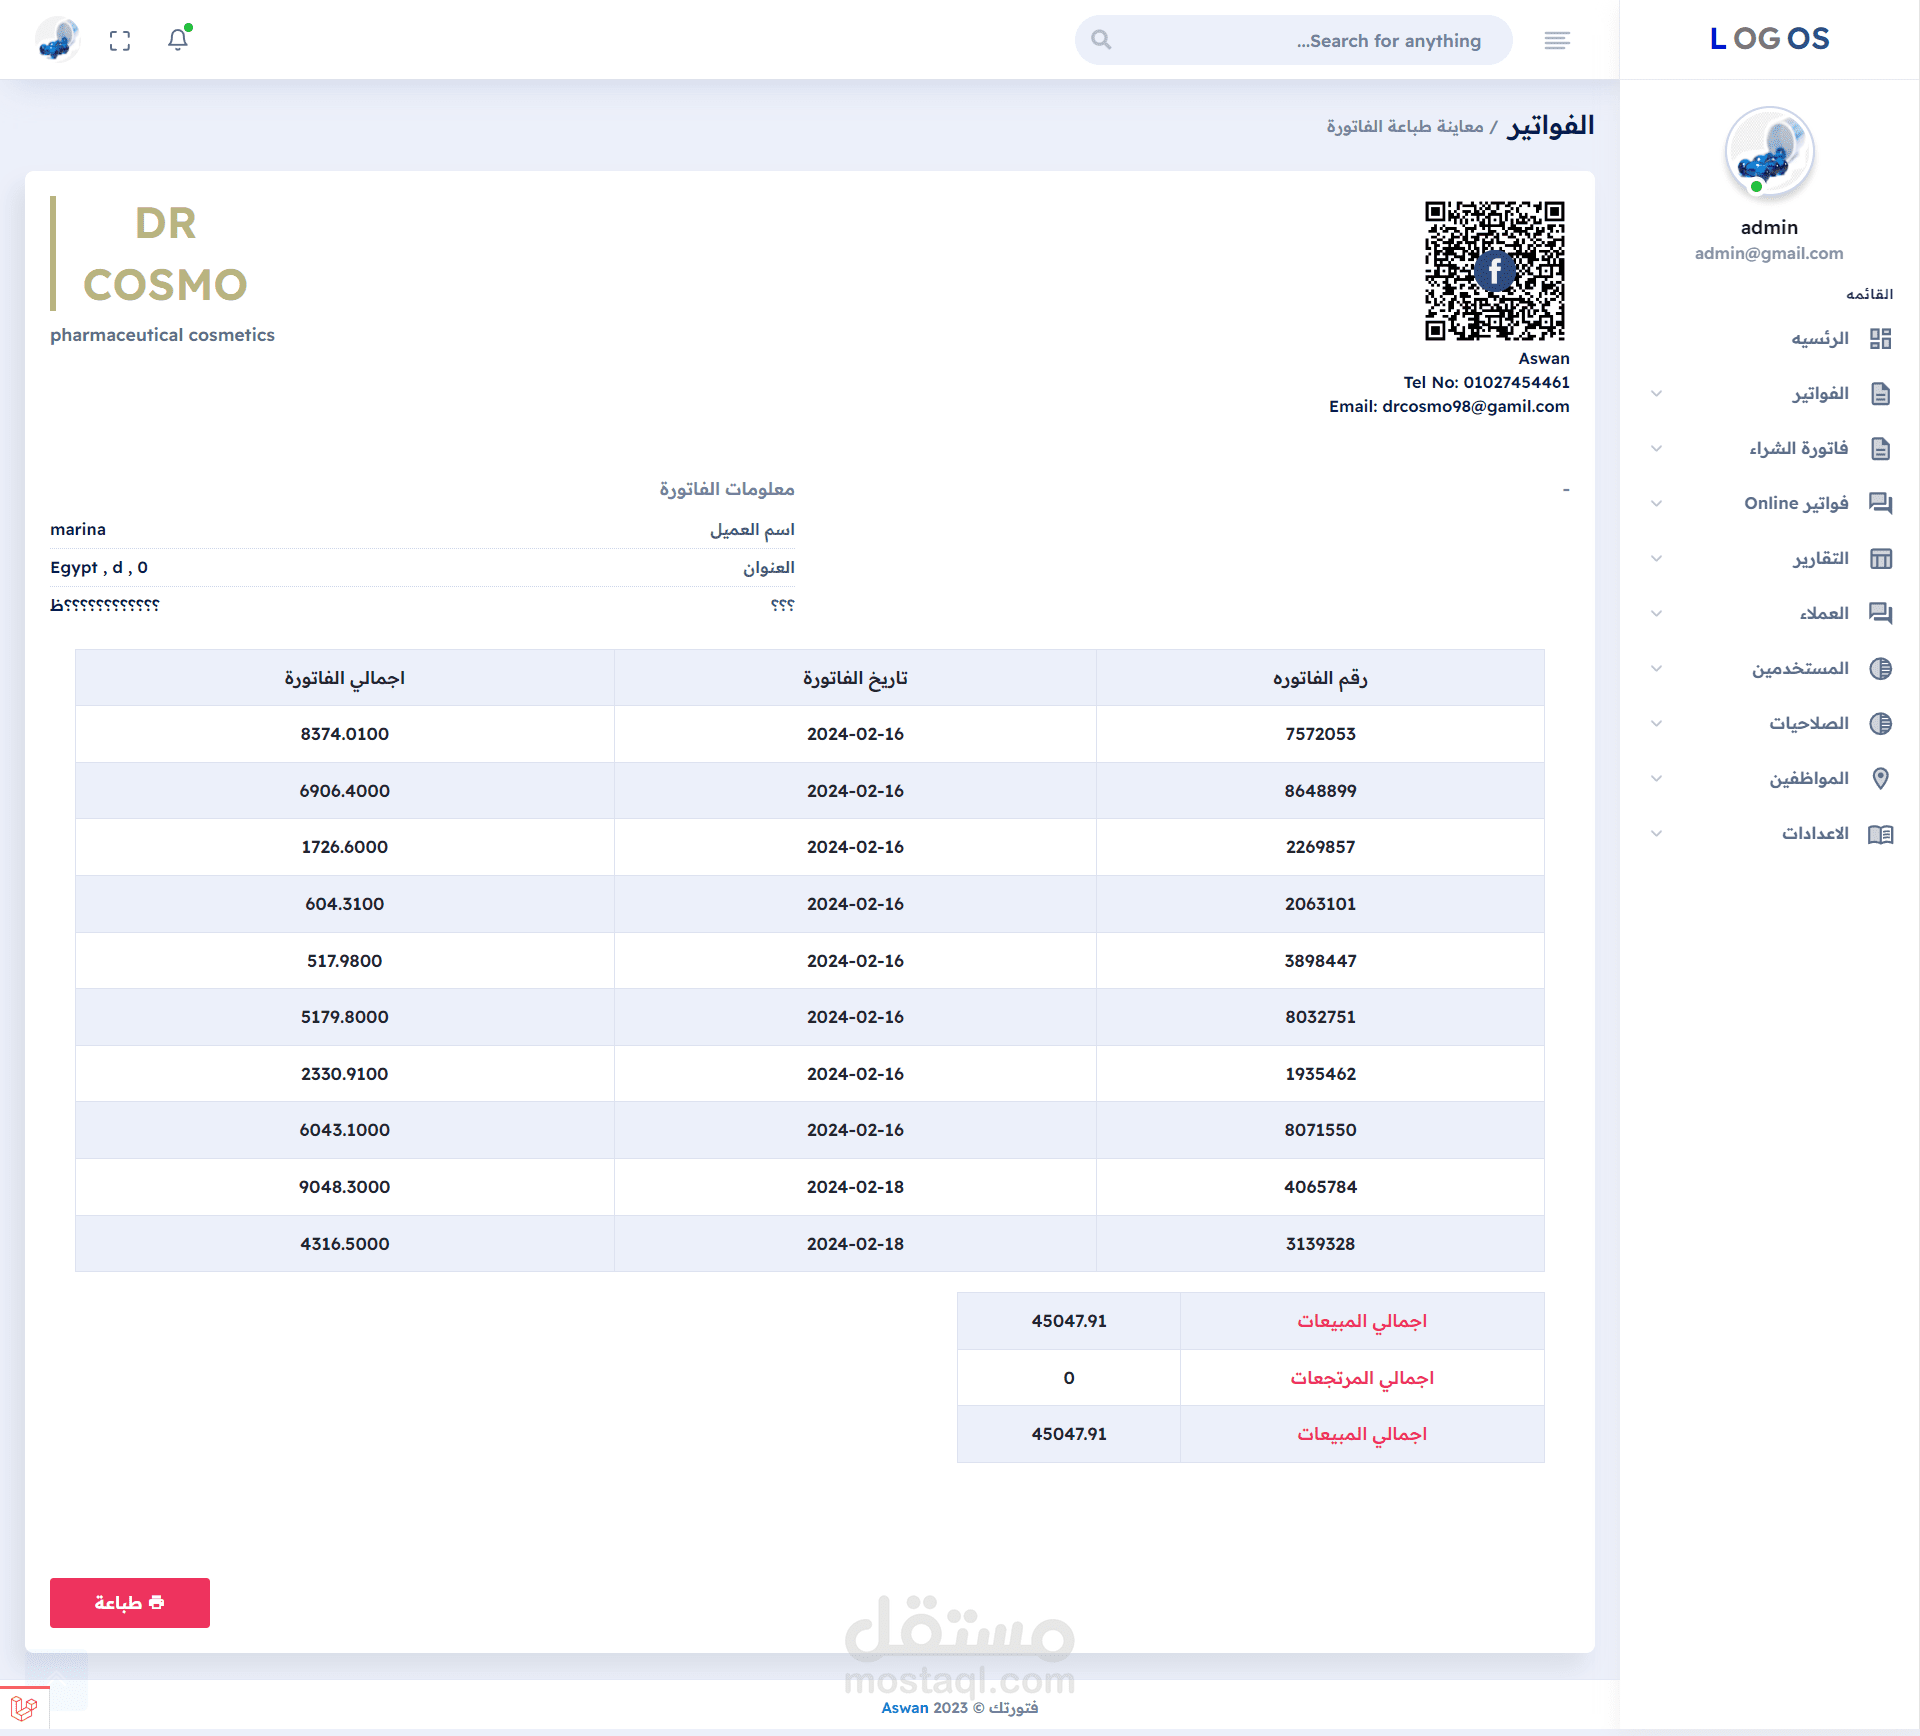Click the الموظفين location pin icon
The width and height of the screenshot is (1920, 1736).
[x=1880, y=779]
